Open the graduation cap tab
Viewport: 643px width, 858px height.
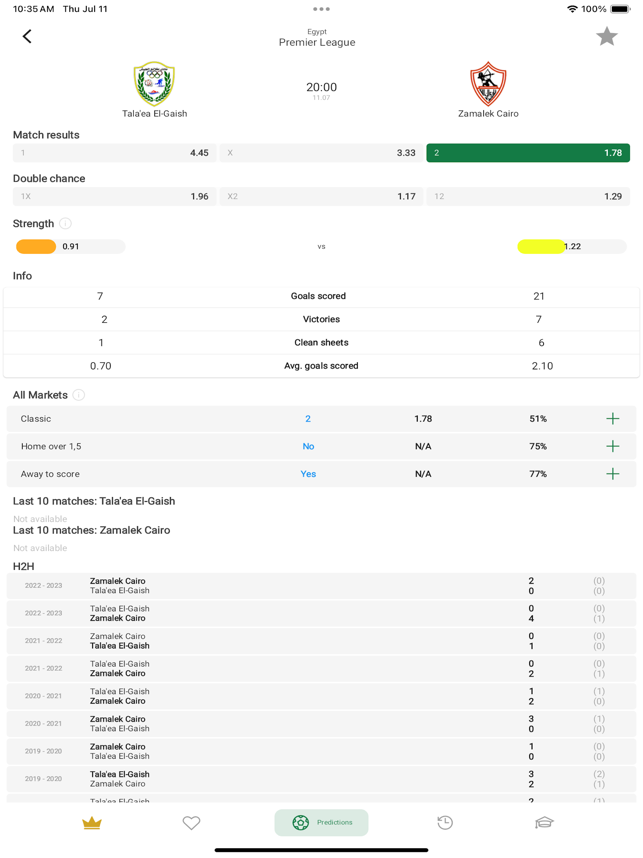[x=544, y=822]
